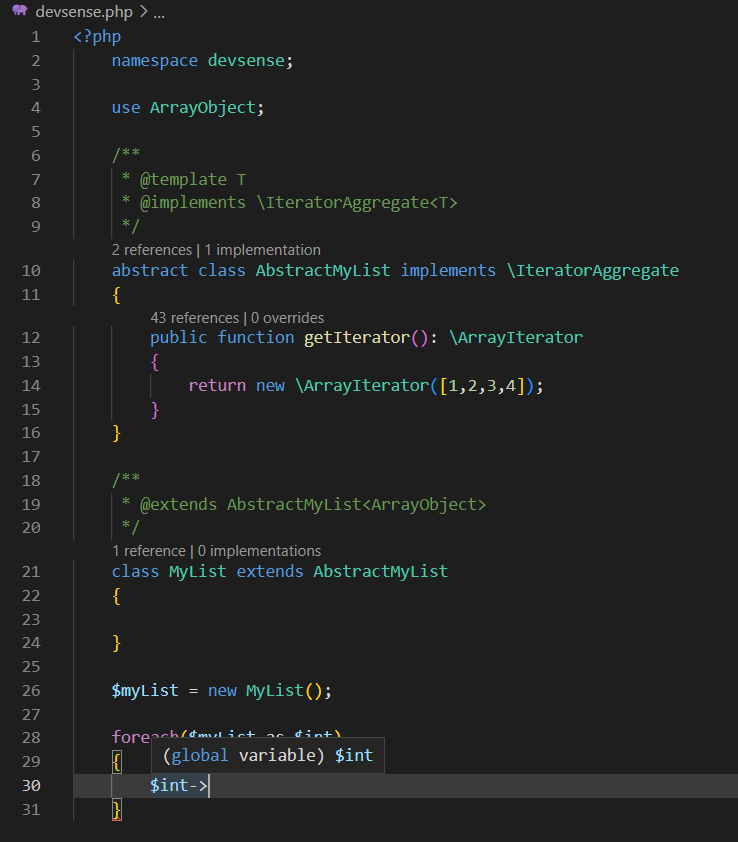Image resolution: width=738 pixels, height=842 pixels.
Task: Show "43 references" for getIterator
Action: pyautogui.click(x=194, y=318)
